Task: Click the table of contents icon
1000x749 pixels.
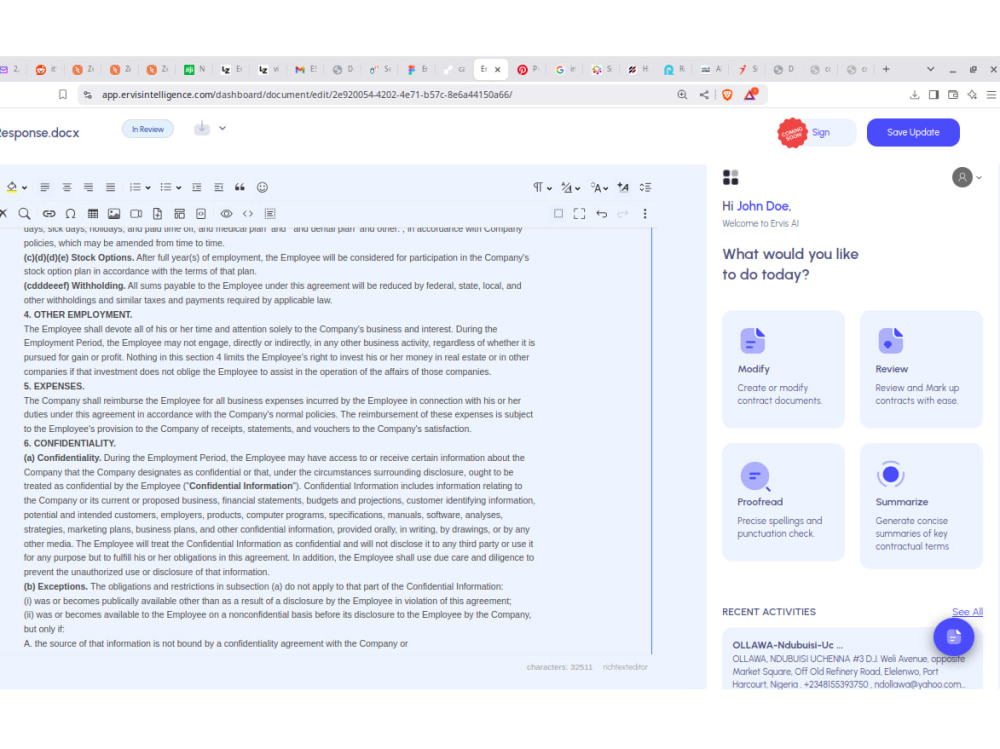Action: tap(270, 214)
